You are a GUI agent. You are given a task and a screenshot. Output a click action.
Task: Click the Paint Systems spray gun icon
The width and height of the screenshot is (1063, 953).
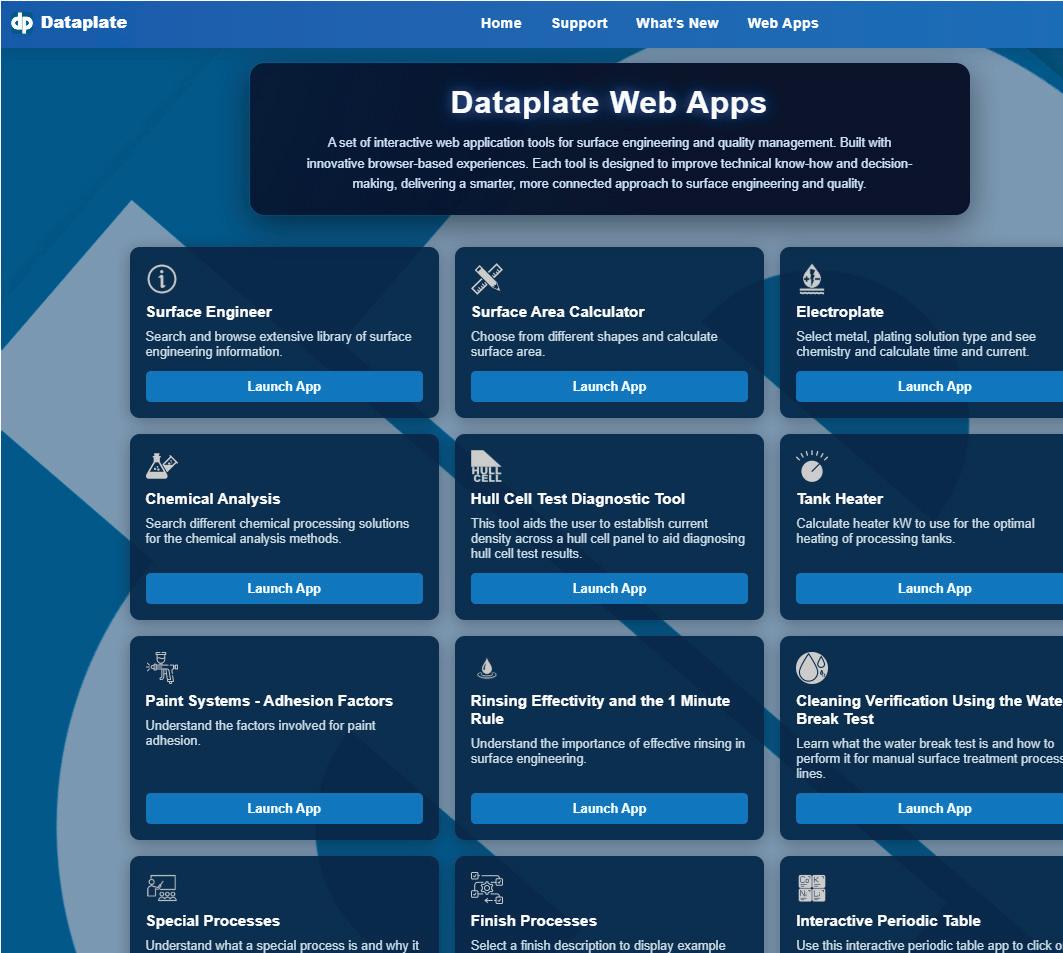click(x=162, y=668)
